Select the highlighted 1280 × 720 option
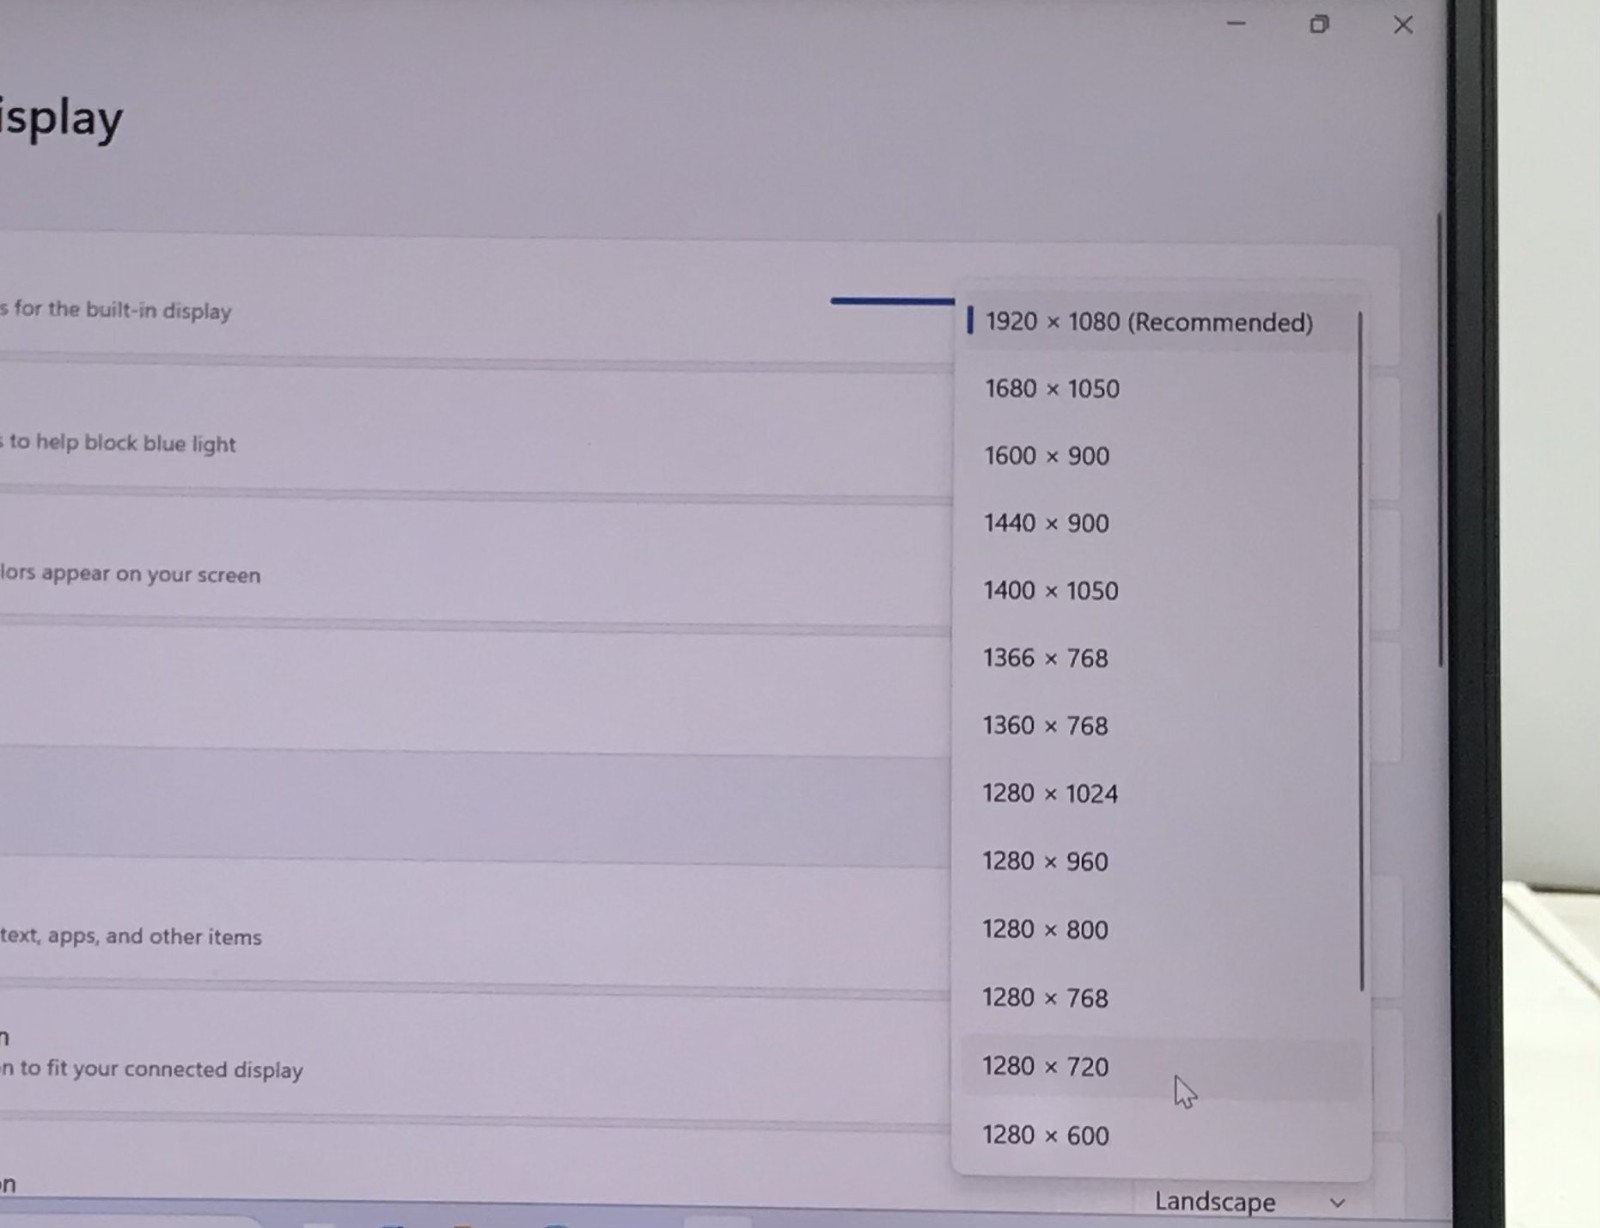Screen dimensions: 1600x1228 tap(1160, 1067)
